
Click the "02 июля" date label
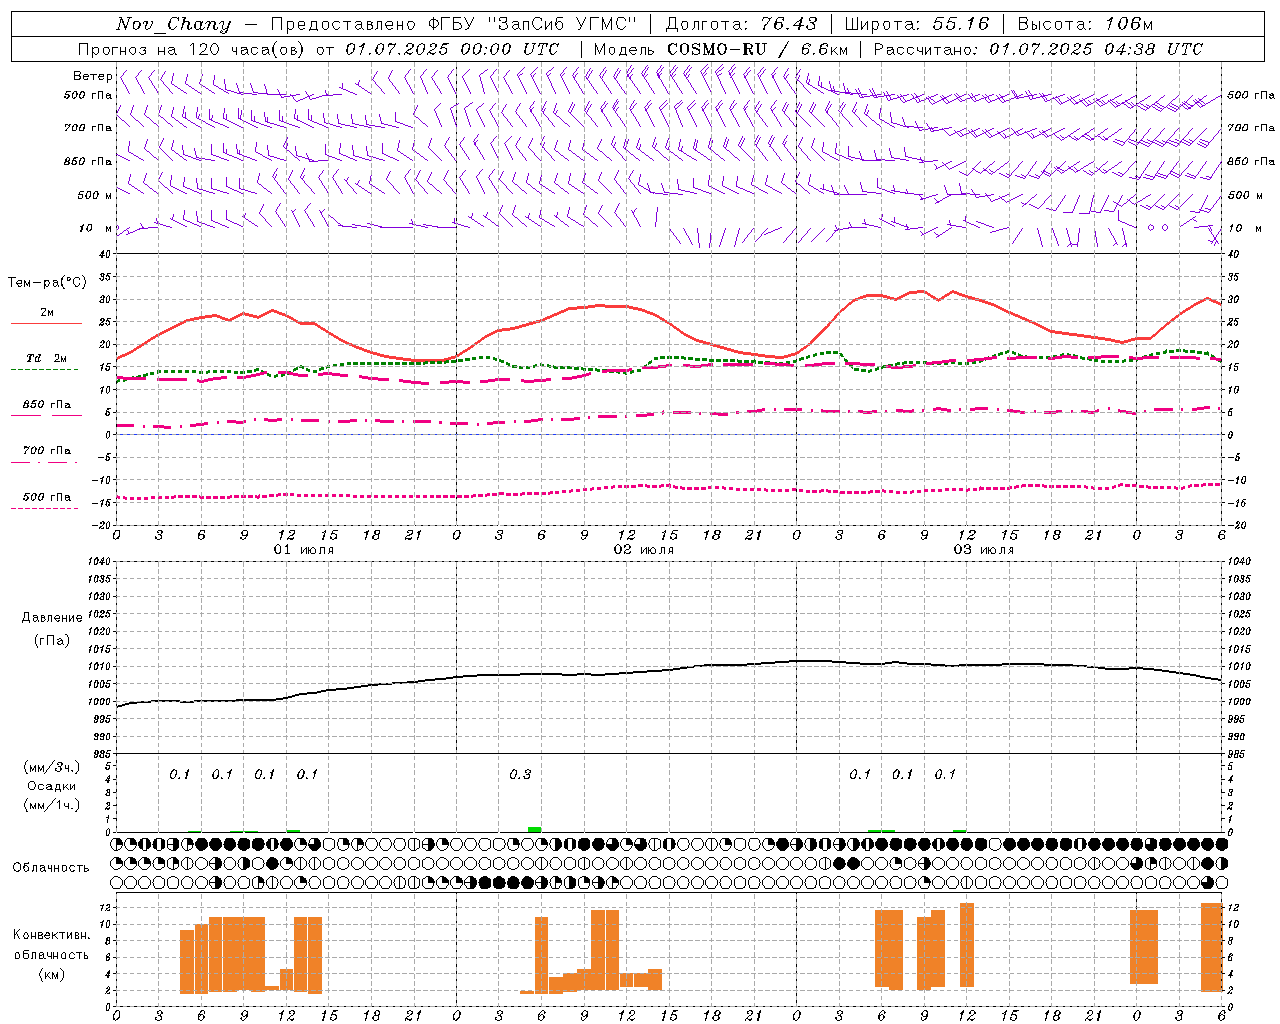click(x=644, y=550)
